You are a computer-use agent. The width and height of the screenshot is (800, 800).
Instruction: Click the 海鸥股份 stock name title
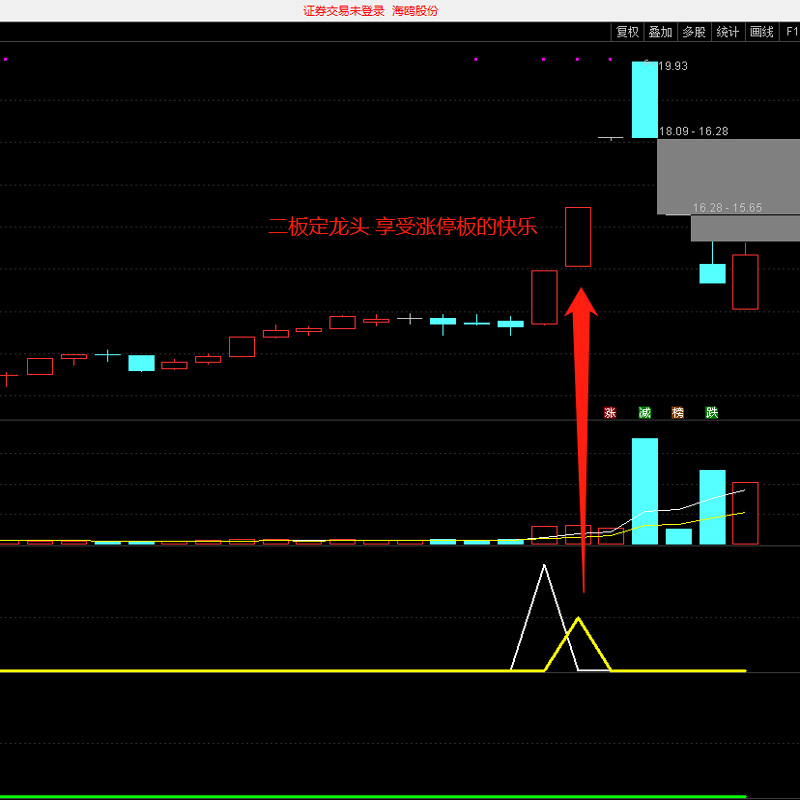pos(415,11)
